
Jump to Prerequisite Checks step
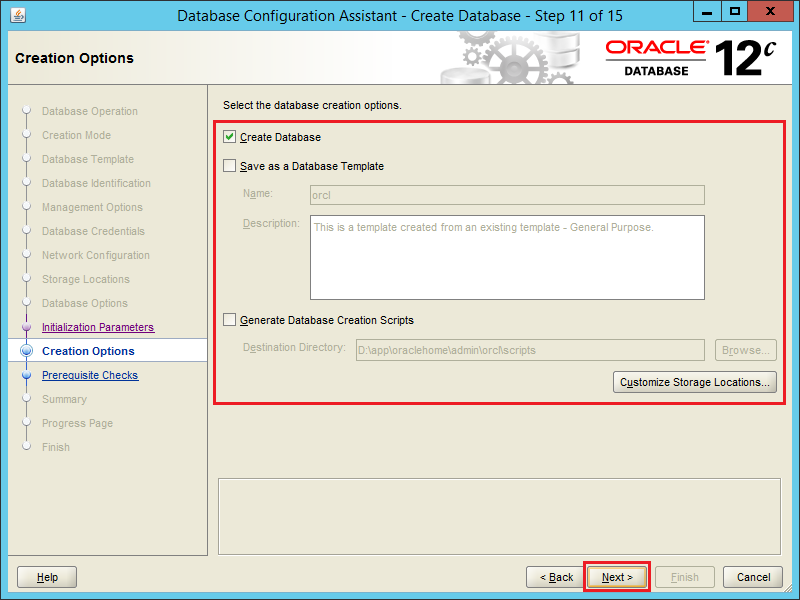[x=90, y=375]
